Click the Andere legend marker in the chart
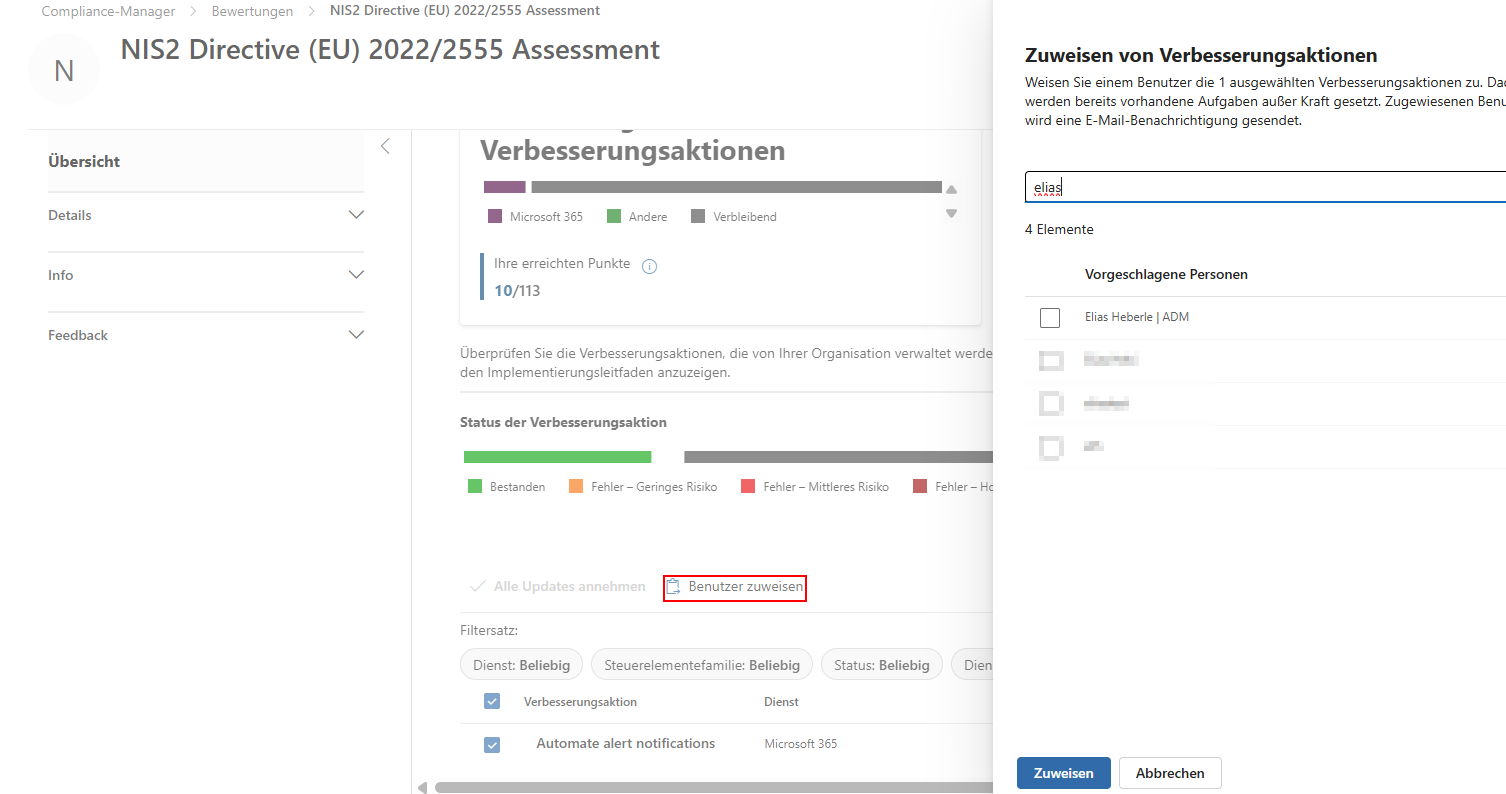Screen dimensions: 1506x794 point(616,216)
